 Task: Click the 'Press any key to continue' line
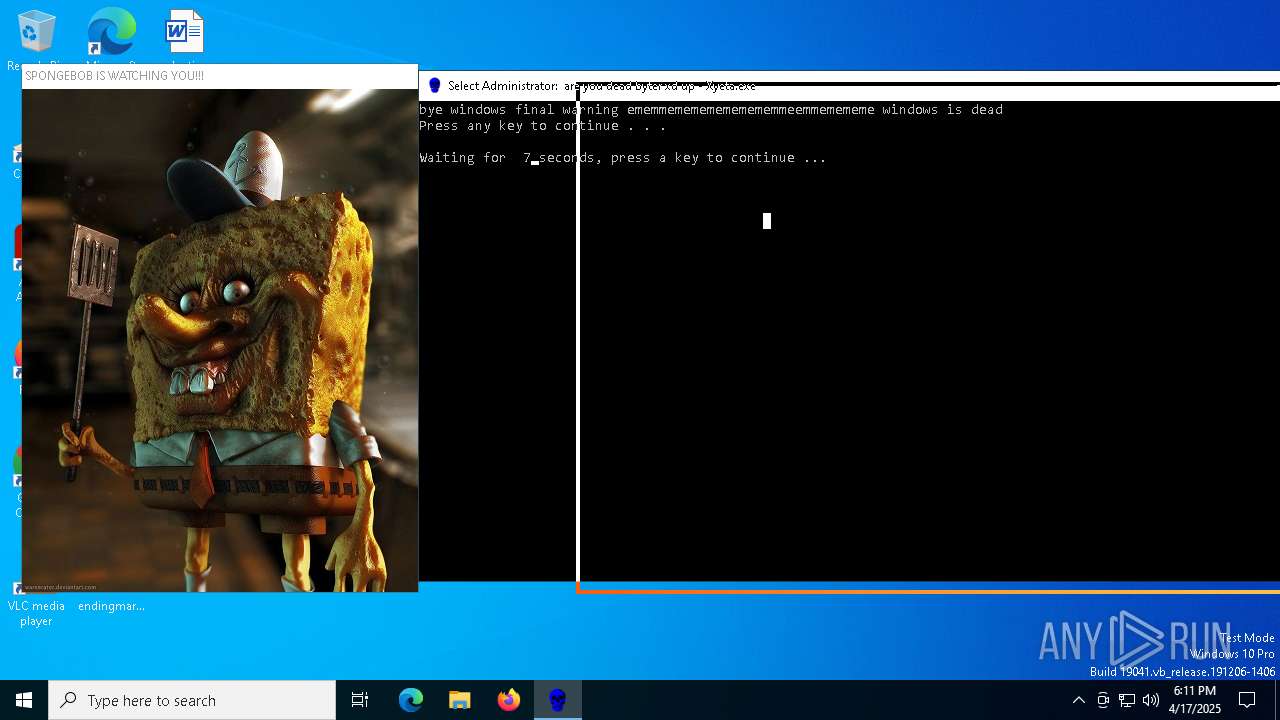click(542, 126)
